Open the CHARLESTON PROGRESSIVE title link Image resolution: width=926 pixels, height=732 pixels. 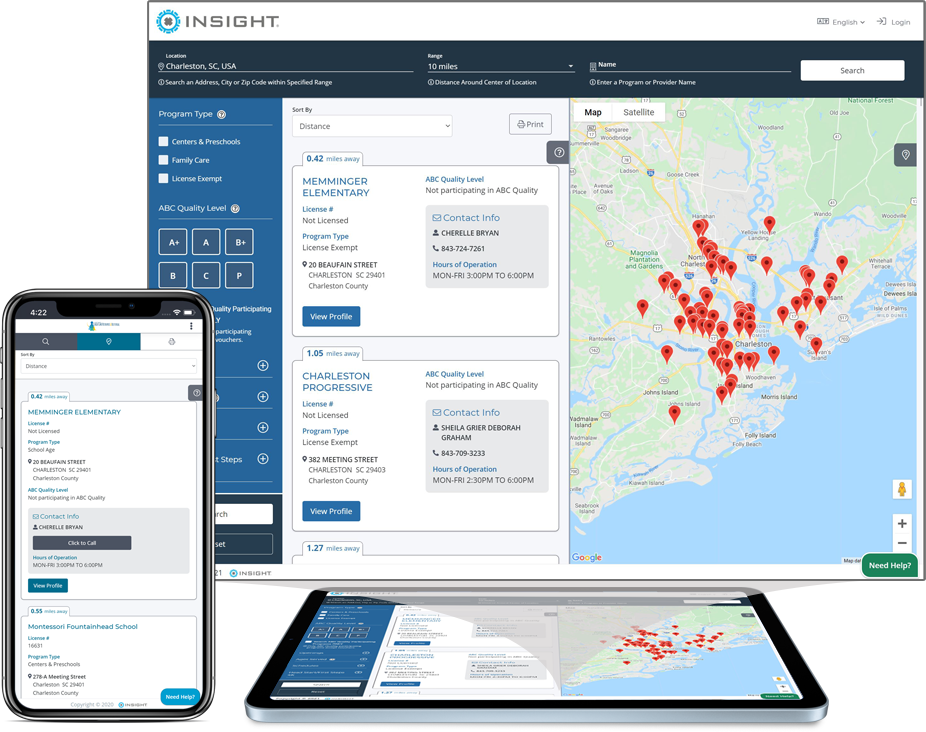(337, 382)
